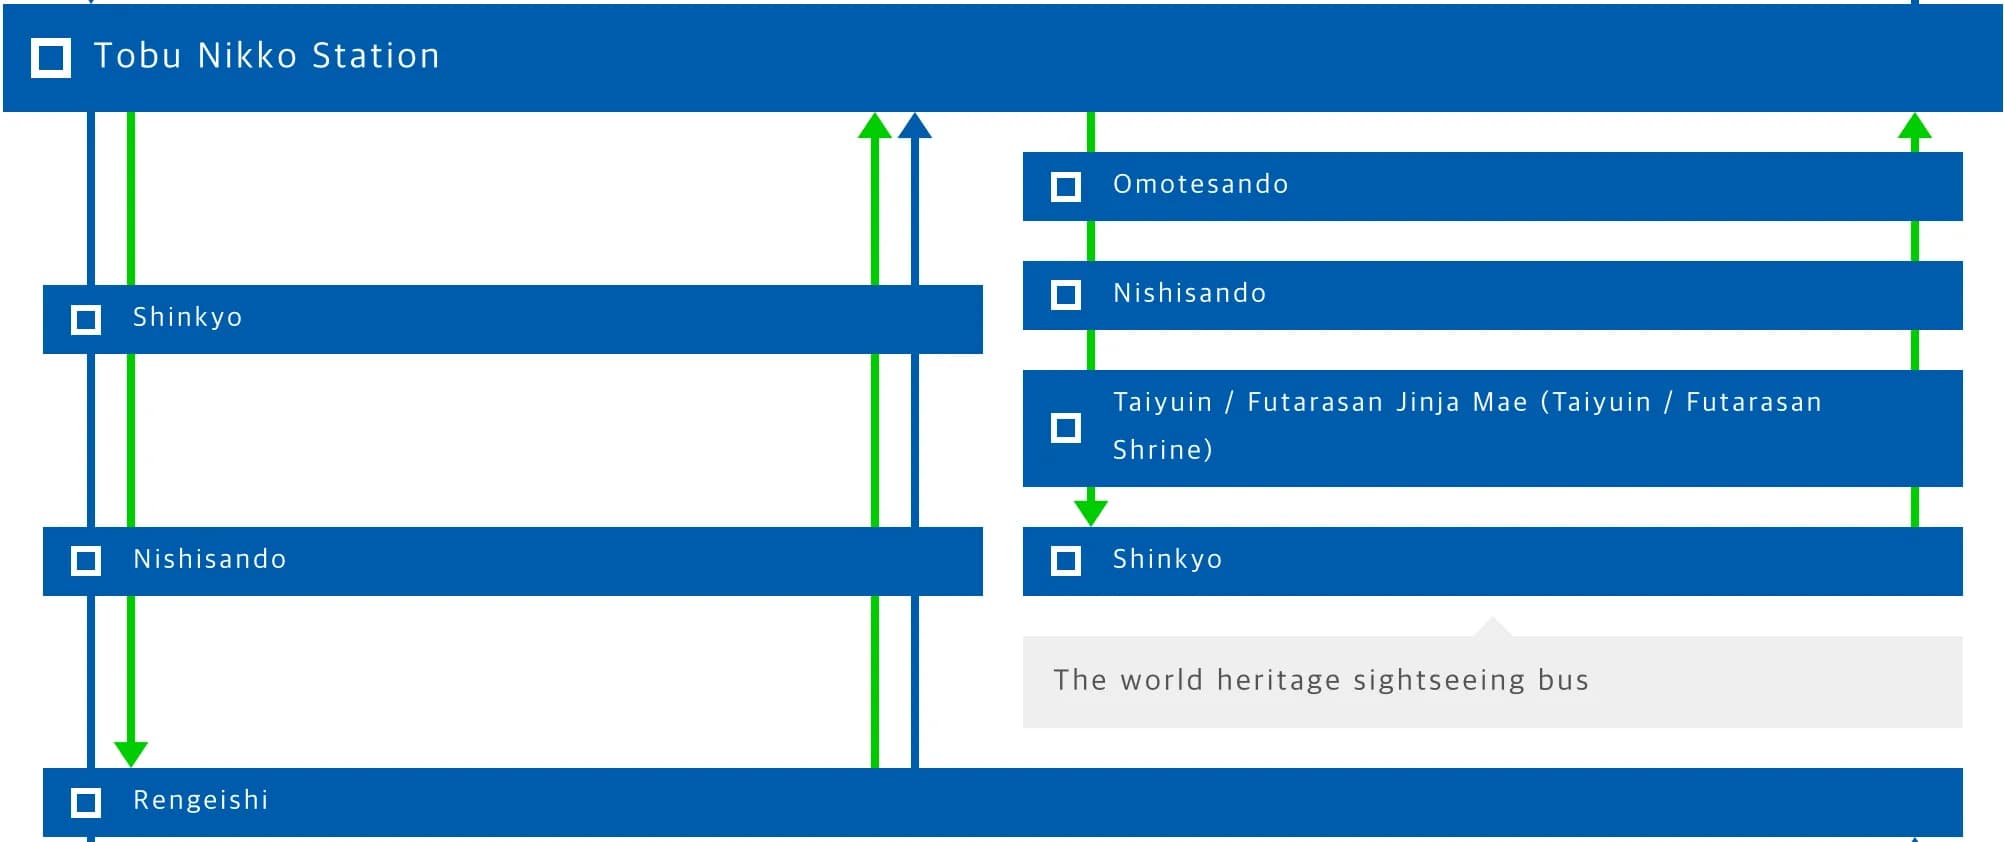The width and height of the screenshot is (2004, 842).
Task: Click the green up arrow beside the blue arrow
Action: tap(875, 127)
